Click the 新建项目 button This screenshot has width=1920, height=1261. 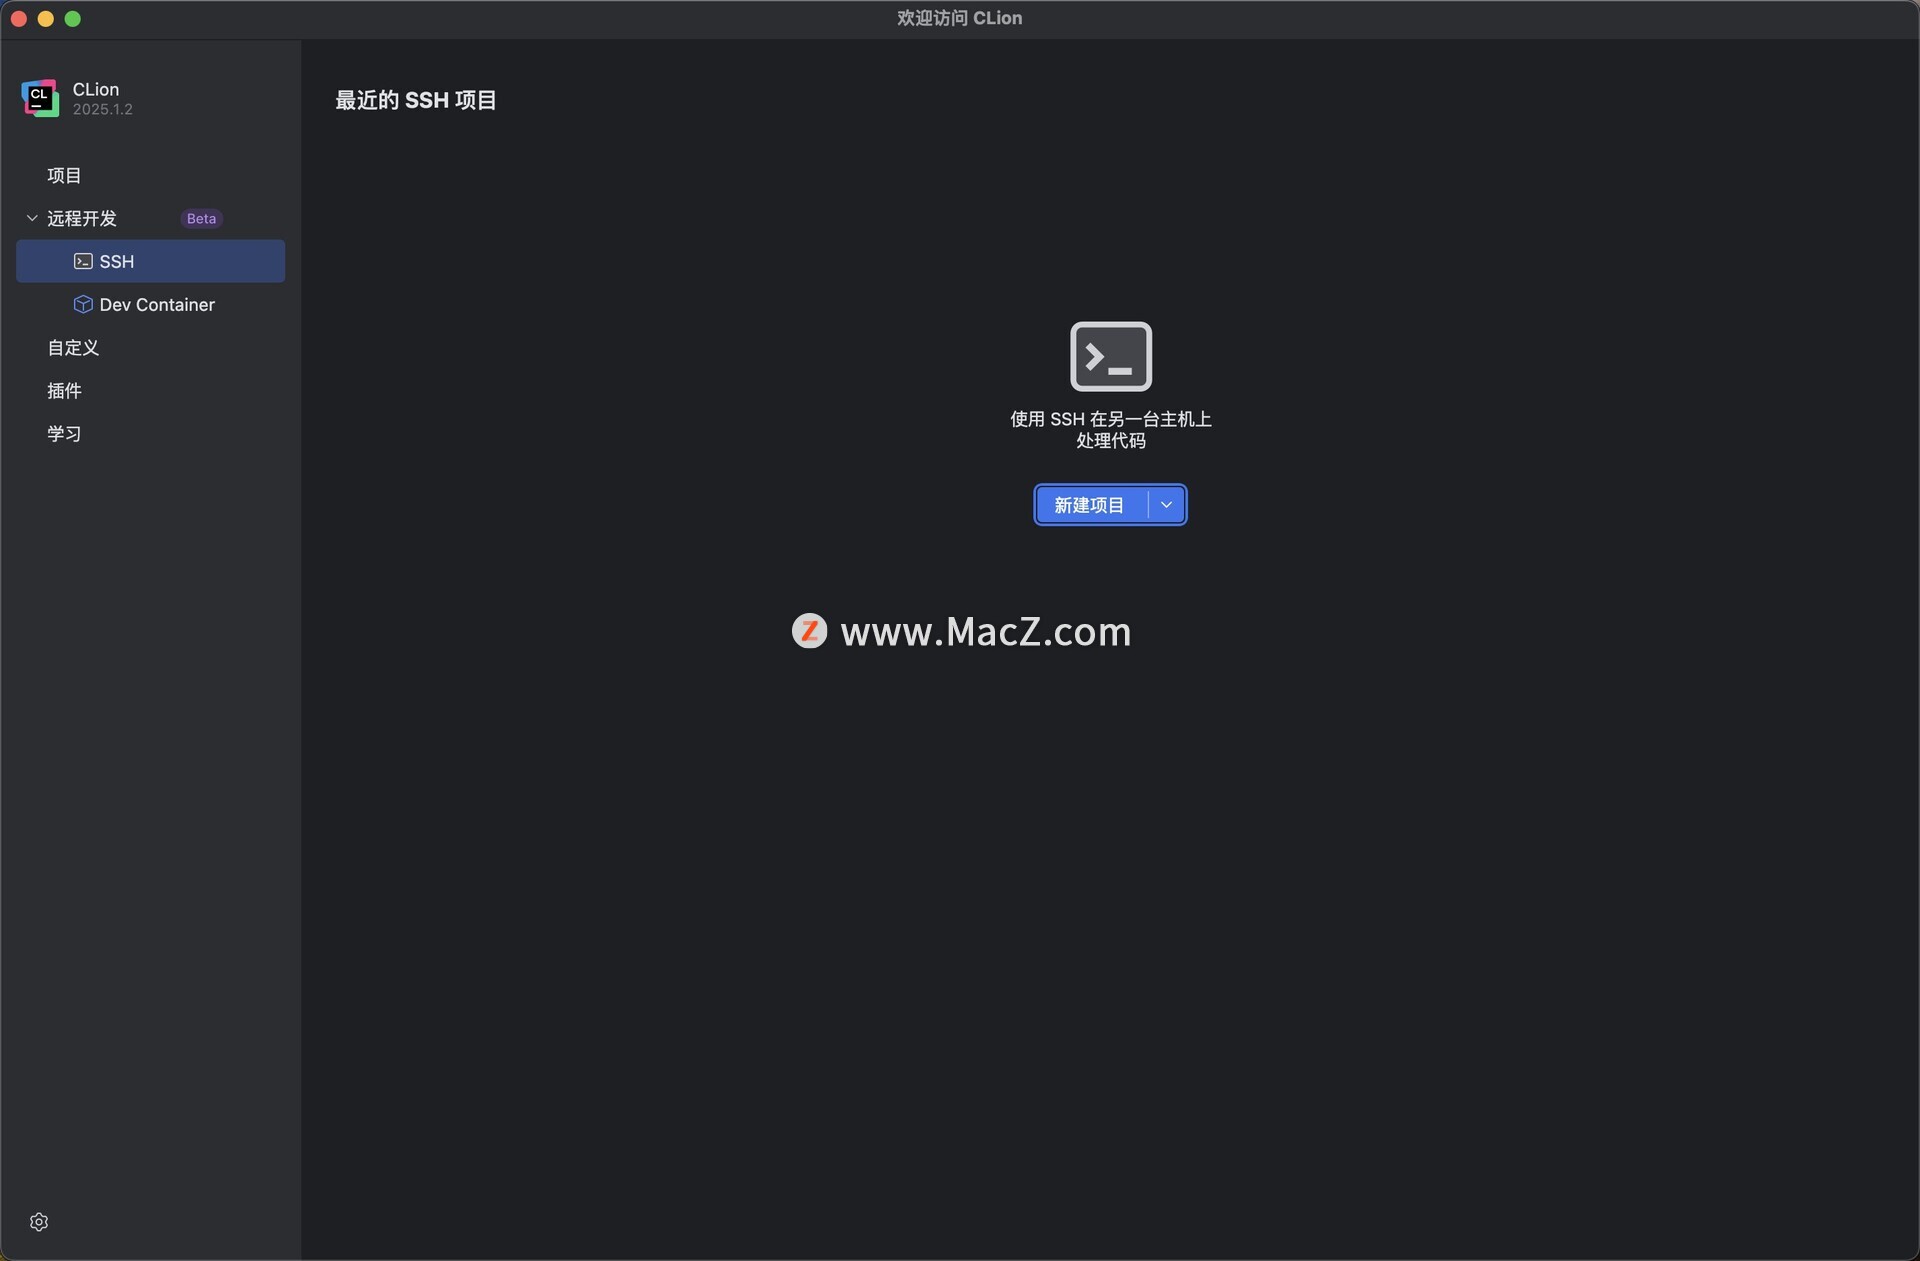coord(1091,505)
